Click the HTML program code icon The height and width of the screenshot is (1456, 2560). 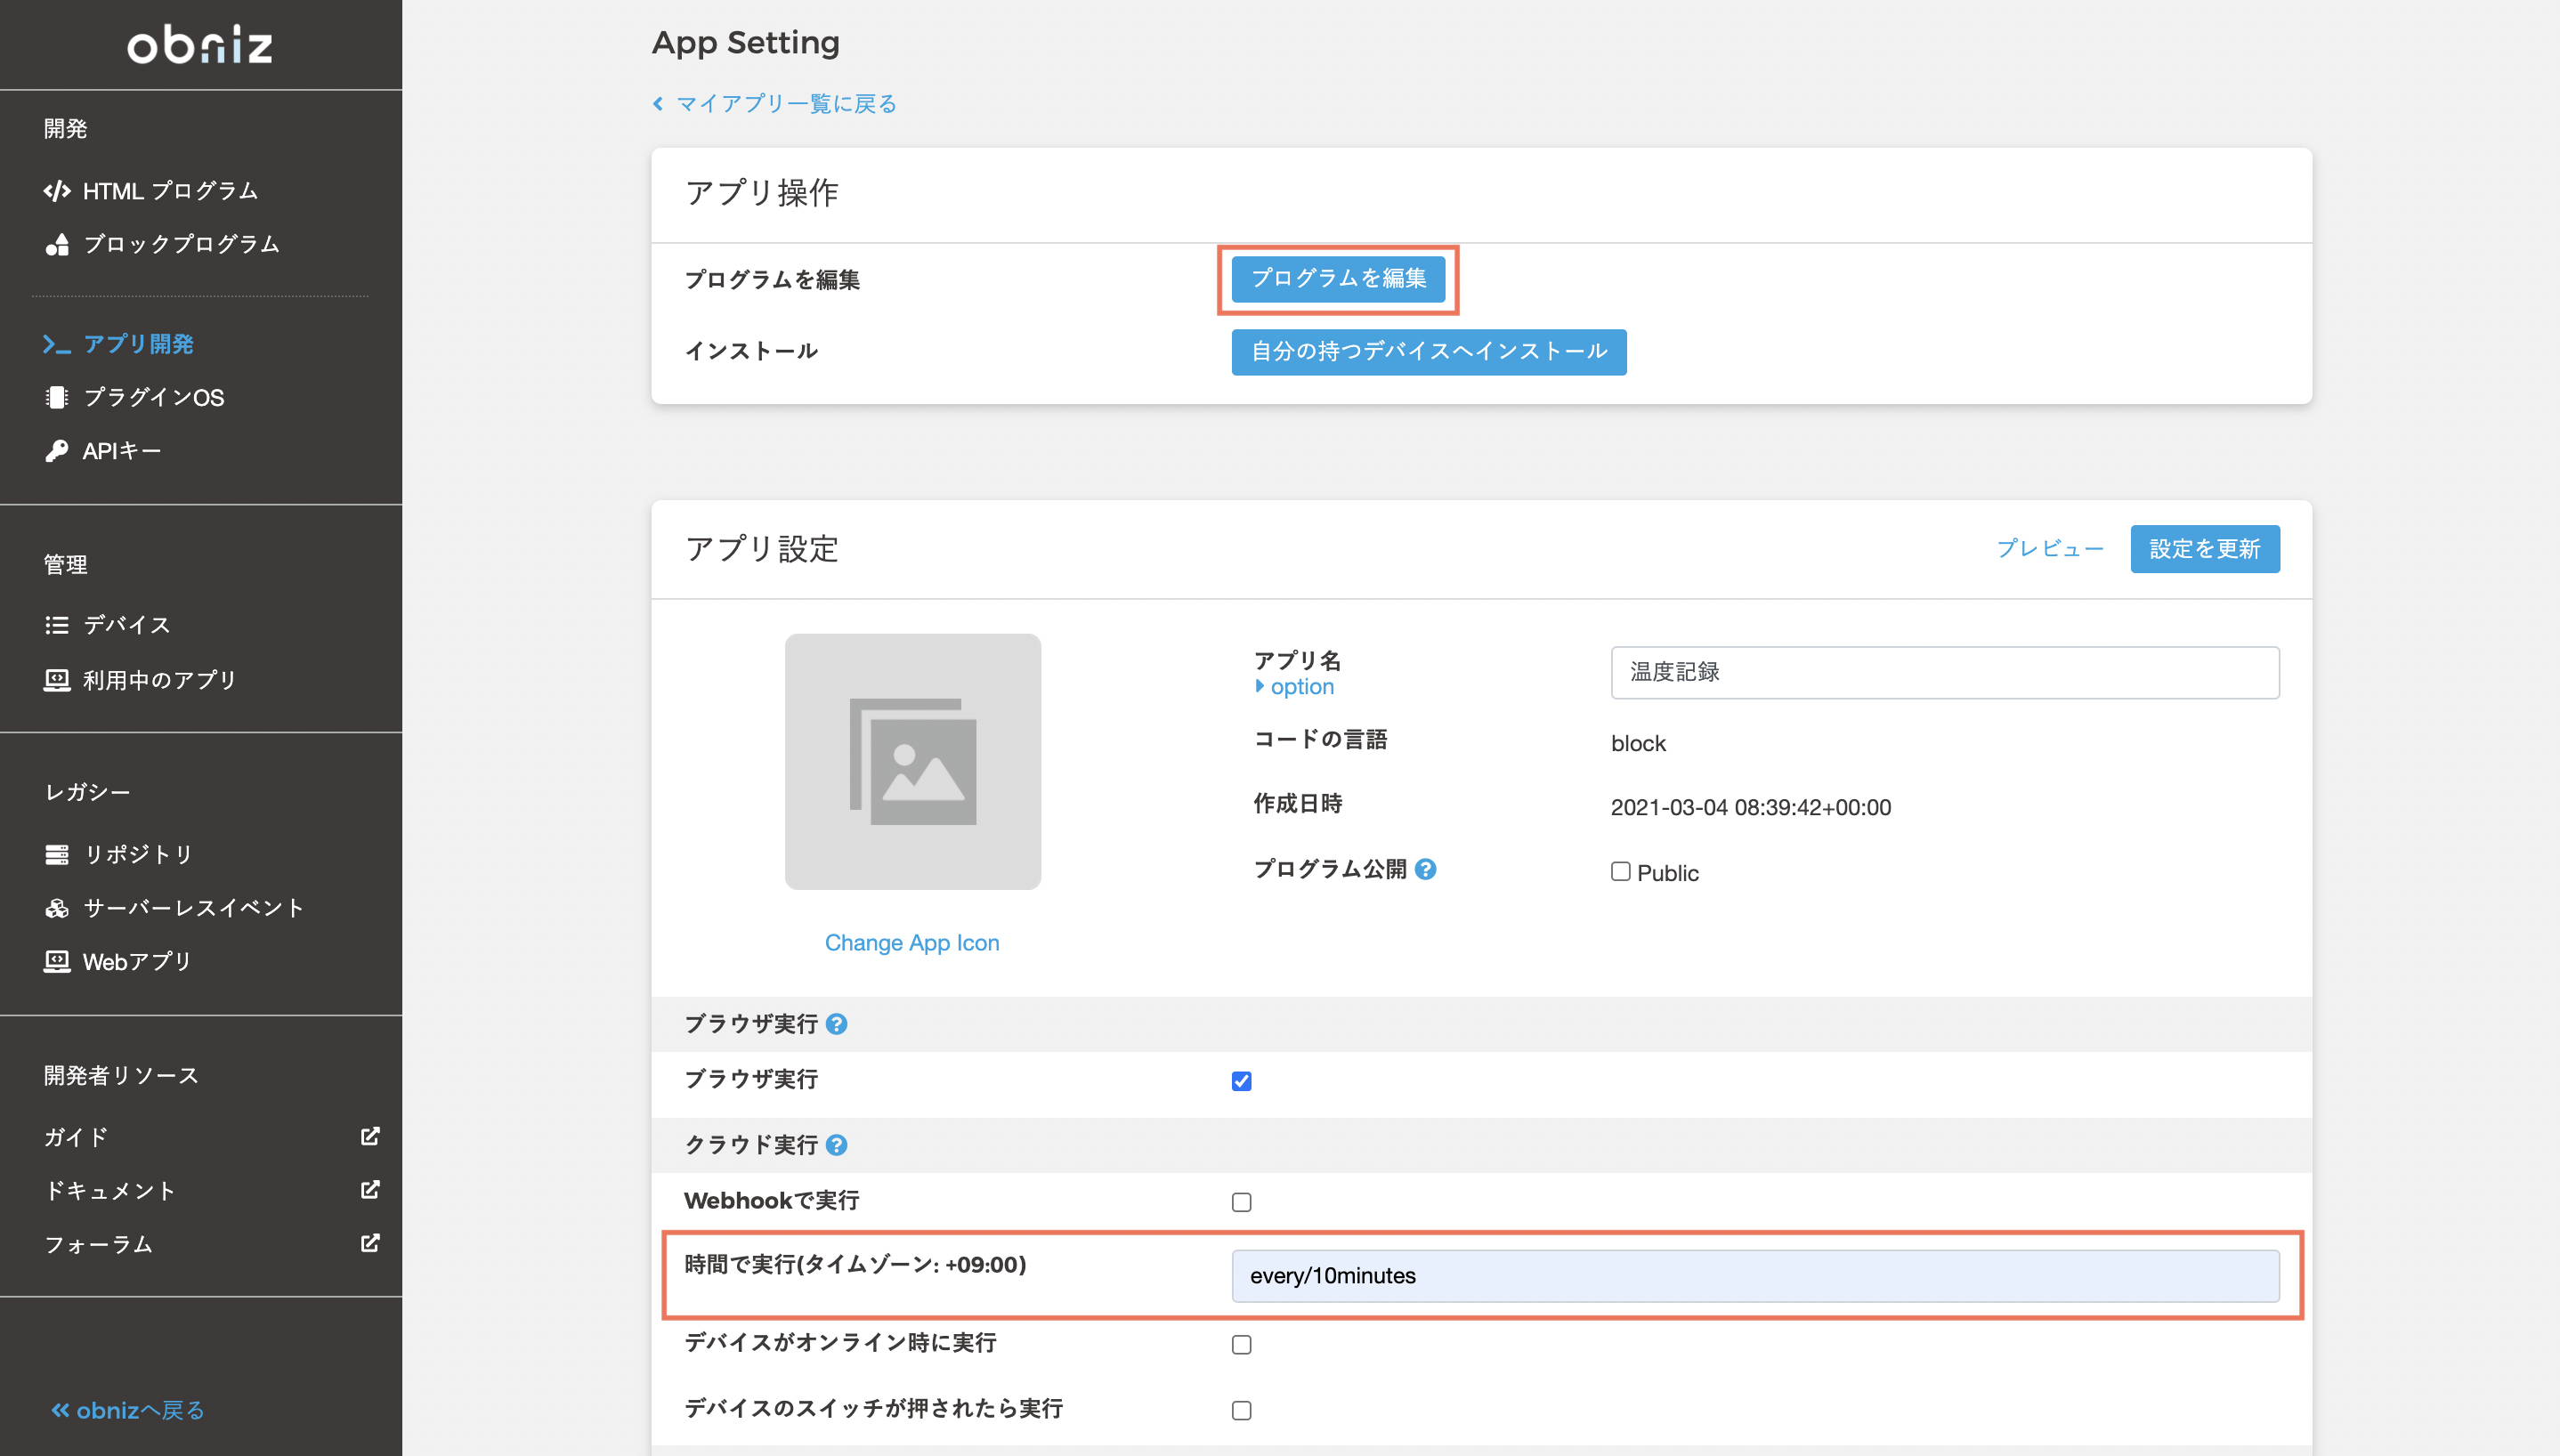57,191
